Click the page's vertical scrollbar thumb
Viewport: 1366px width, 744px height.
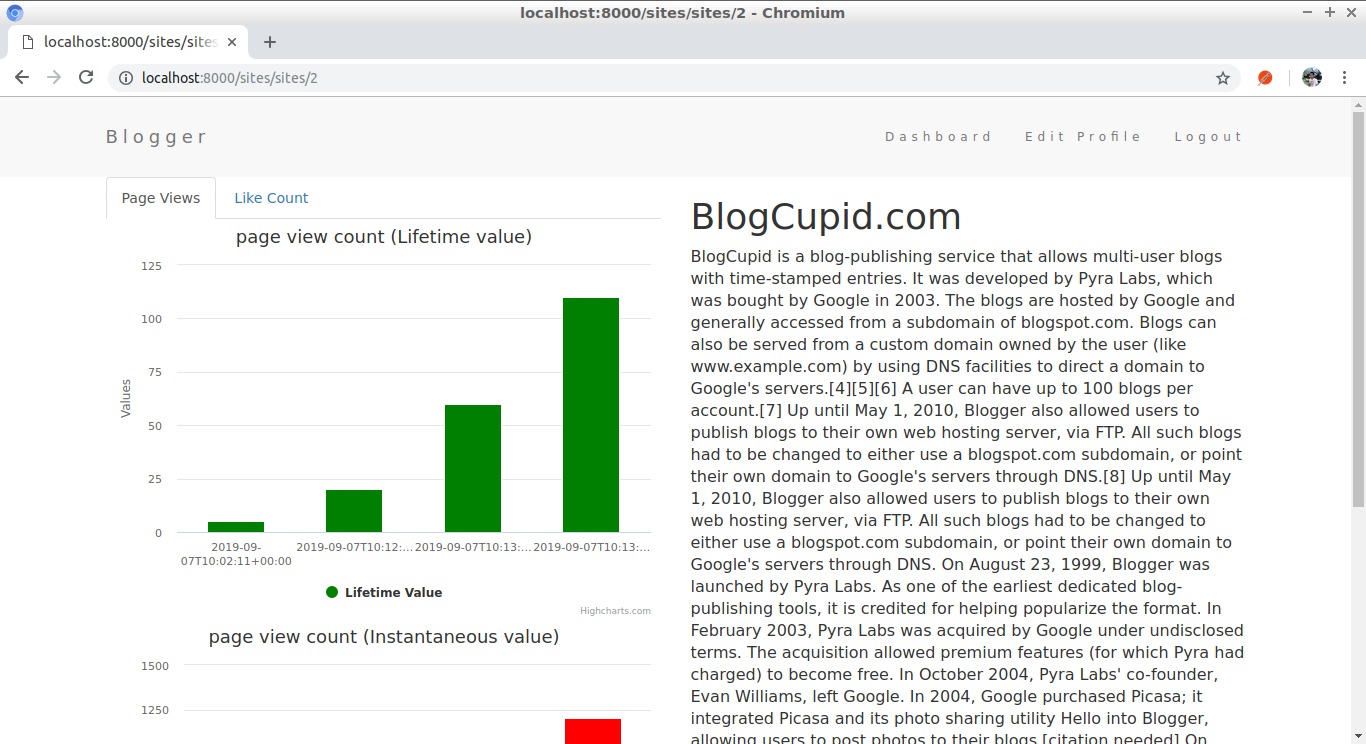pos(1358,308)
